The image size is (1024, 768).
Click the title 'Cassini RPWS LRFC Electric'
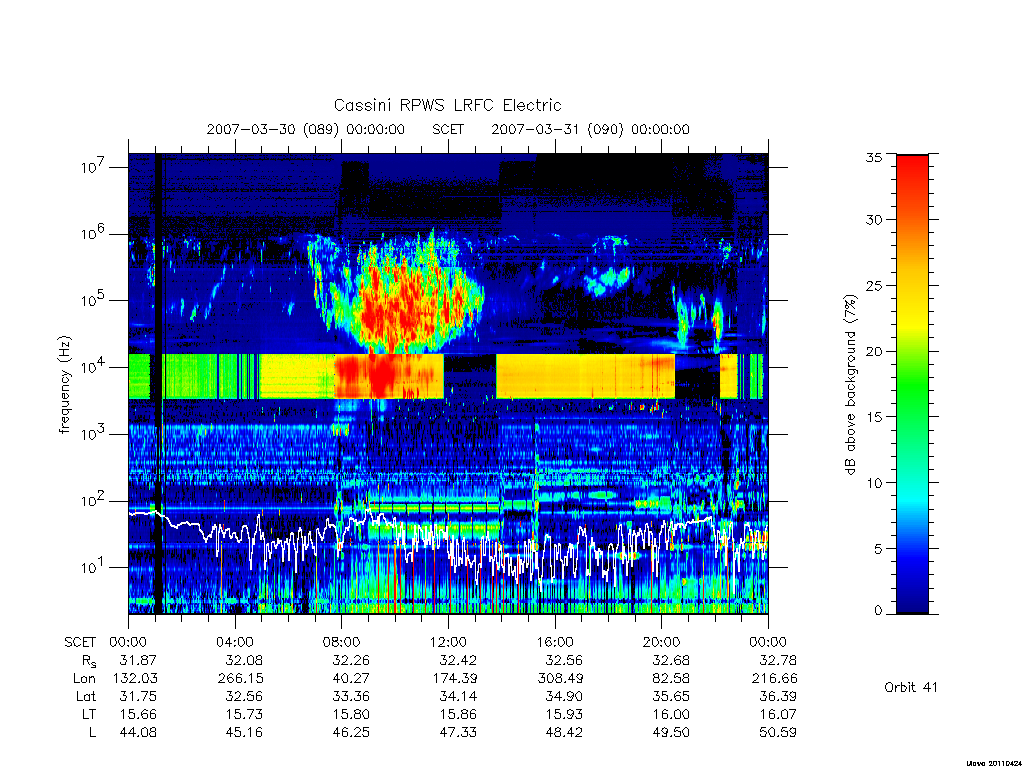coord(447,105)
